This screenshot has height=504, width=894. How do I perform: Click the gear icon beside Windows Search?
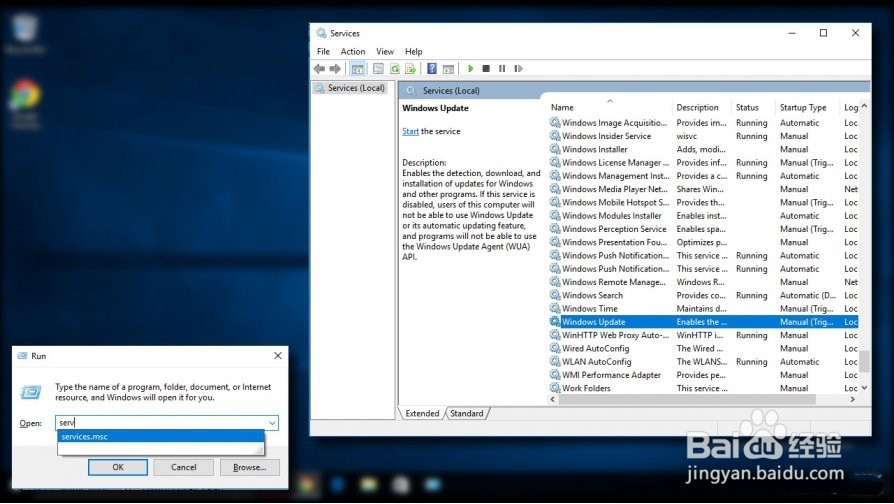tap(555, 295)
